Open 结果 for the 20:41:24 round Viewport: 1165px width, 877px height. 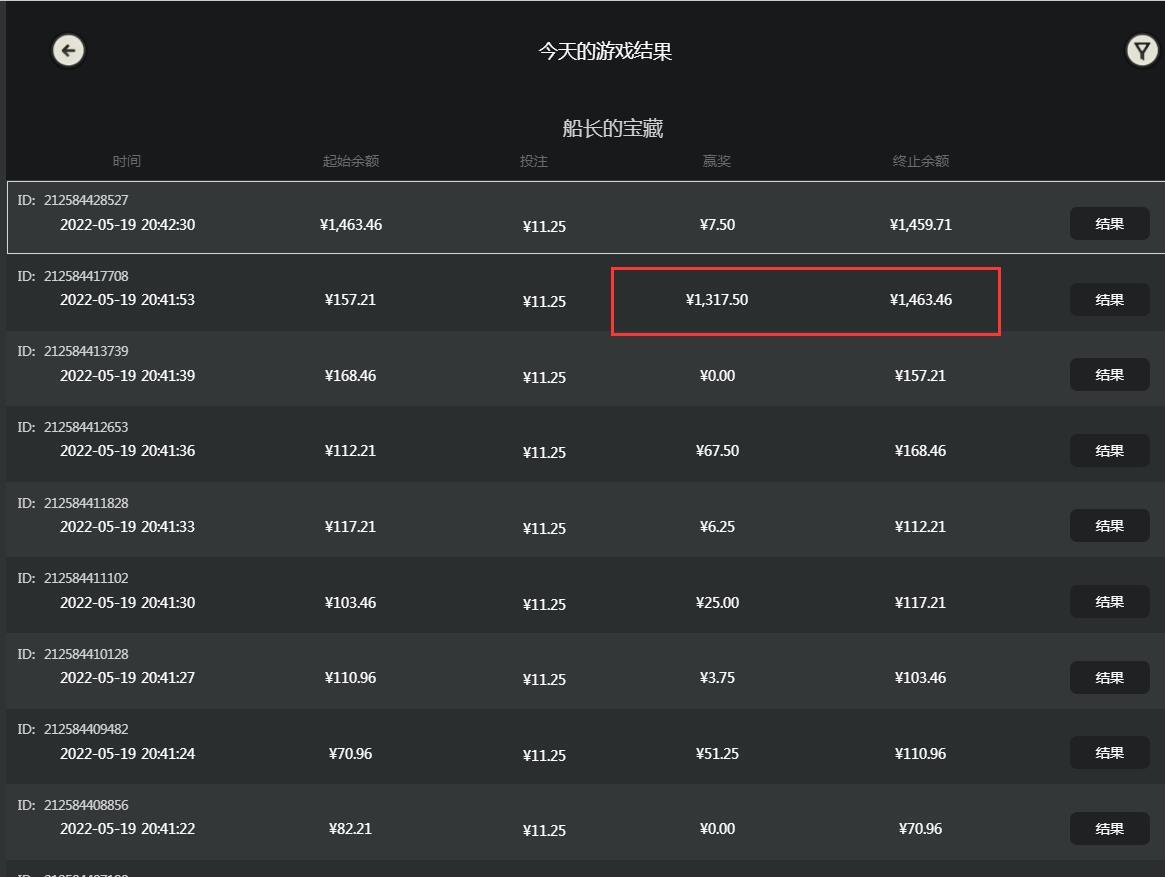(x=1109, y=753)
